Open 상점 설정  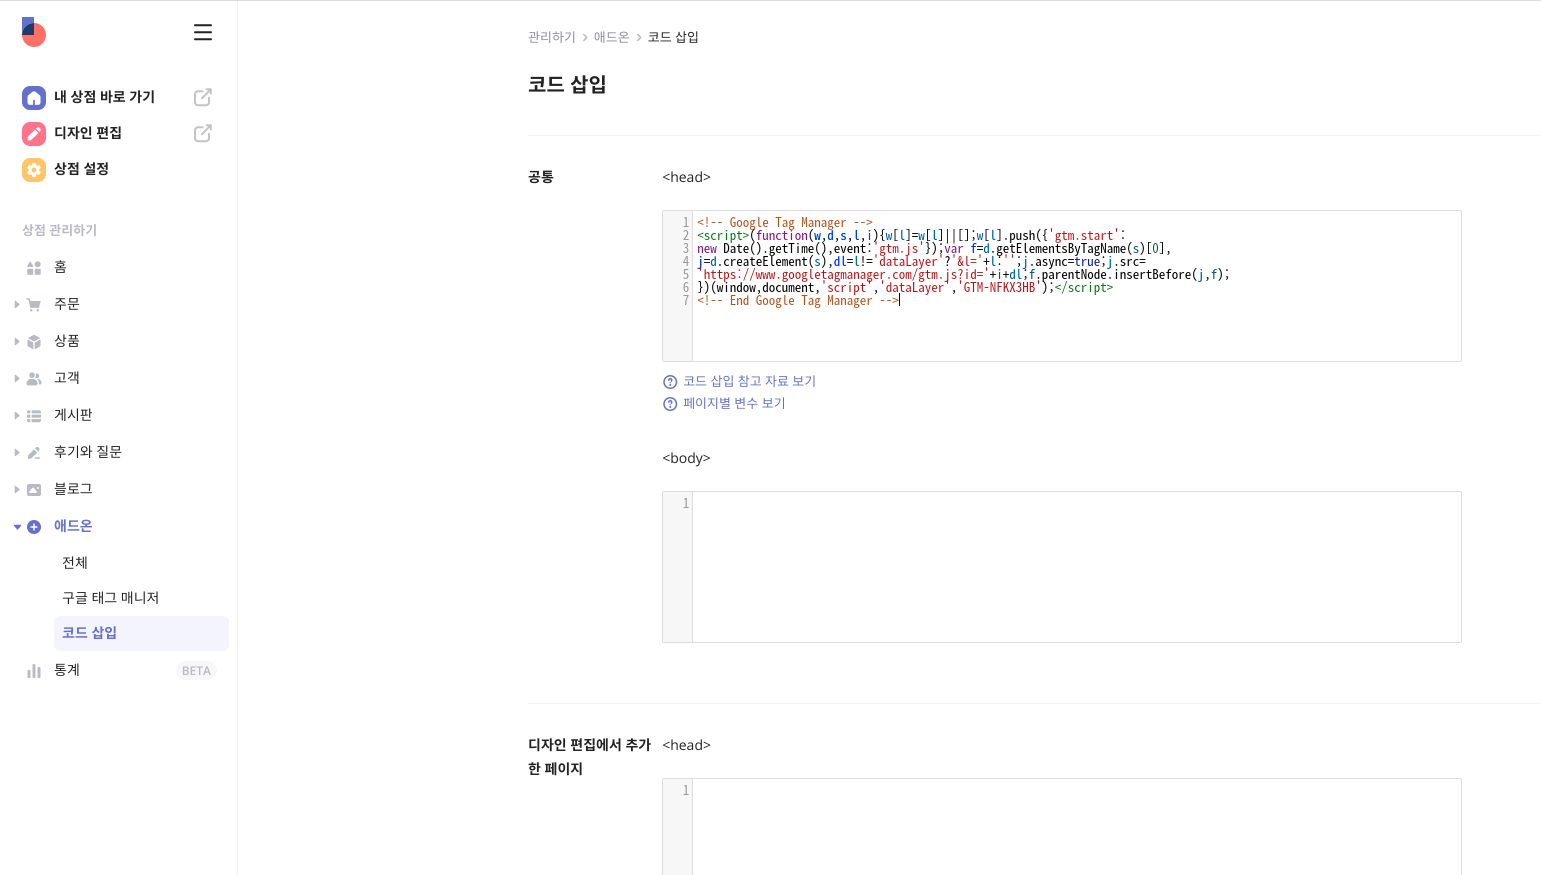coord(81,169)
